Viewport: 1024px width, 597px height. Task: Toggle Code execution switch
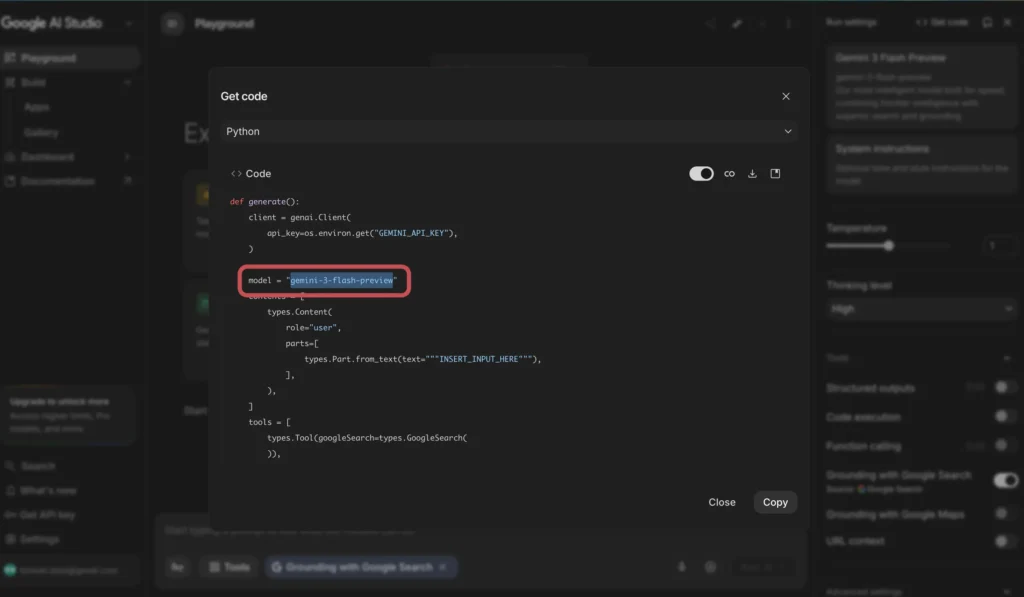tap(1004, 417)
